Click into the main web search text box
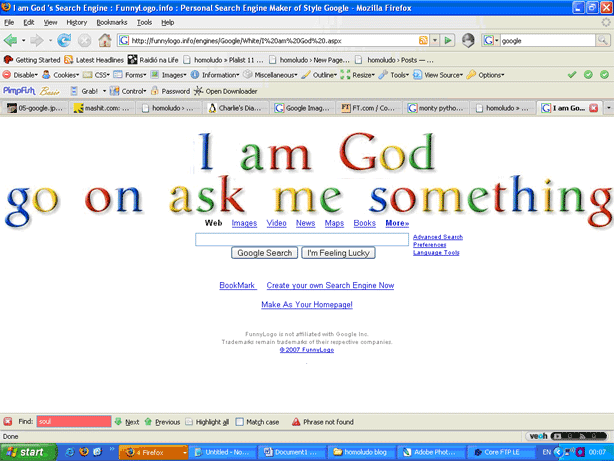 [301, 240]
